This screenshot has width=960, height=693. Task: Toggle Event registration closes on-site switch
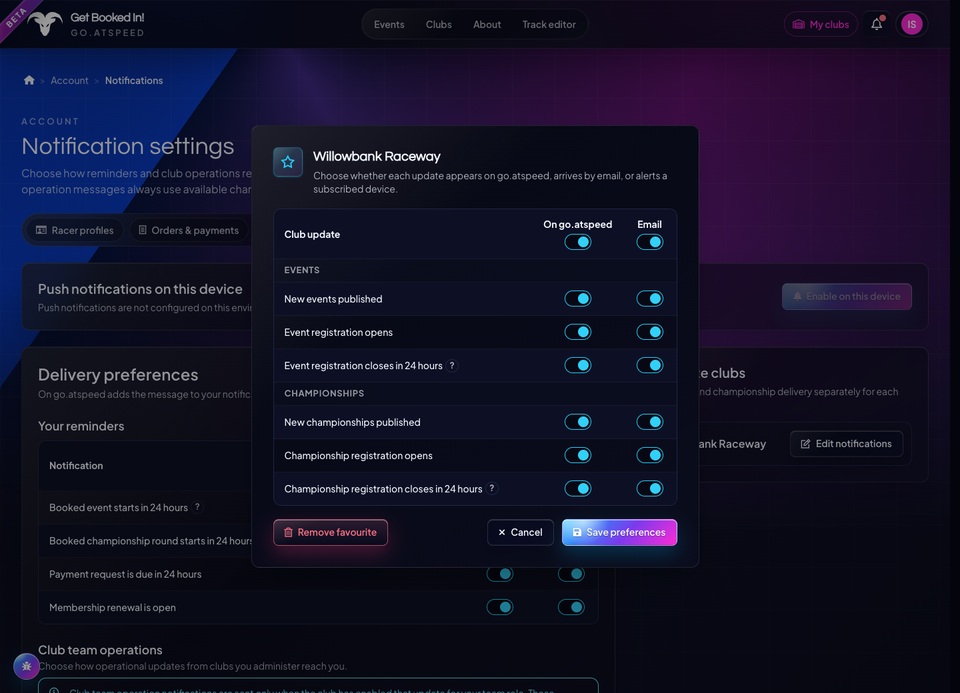pos(577,365)
